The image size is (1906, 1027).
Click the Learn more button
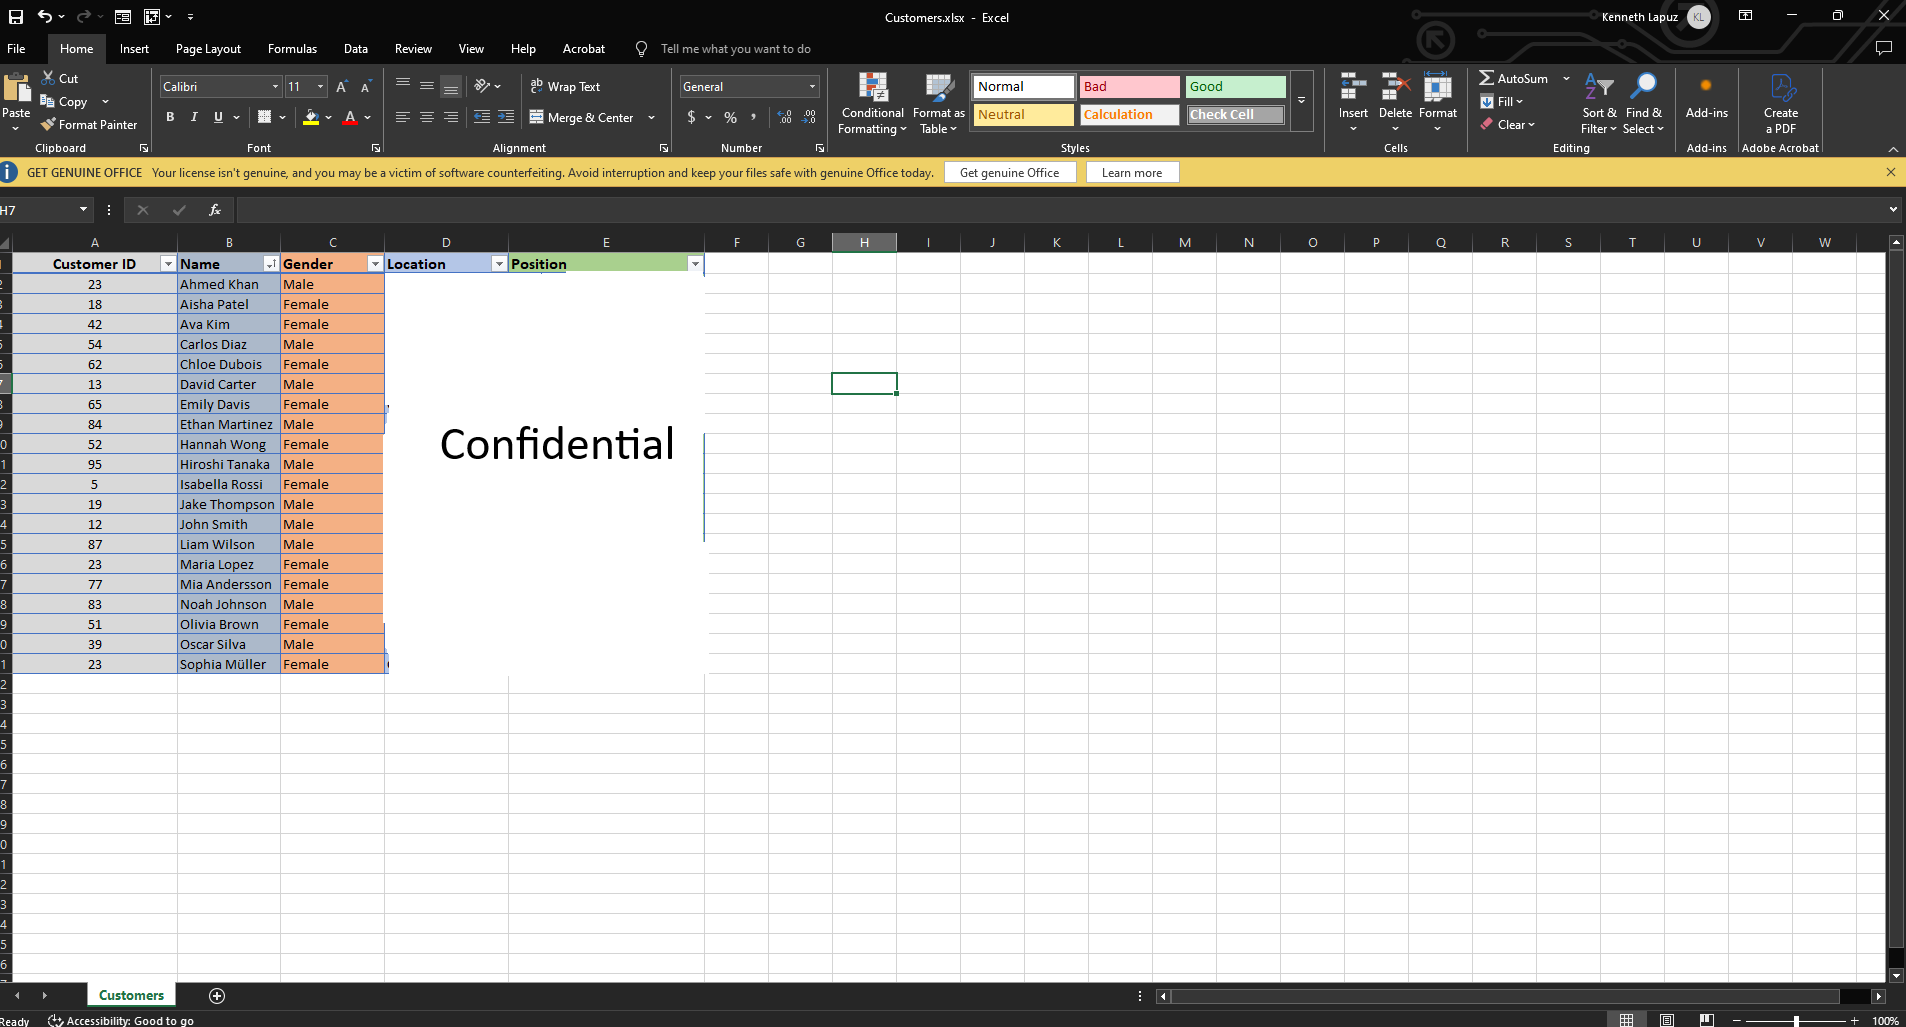coord(1132,172)
